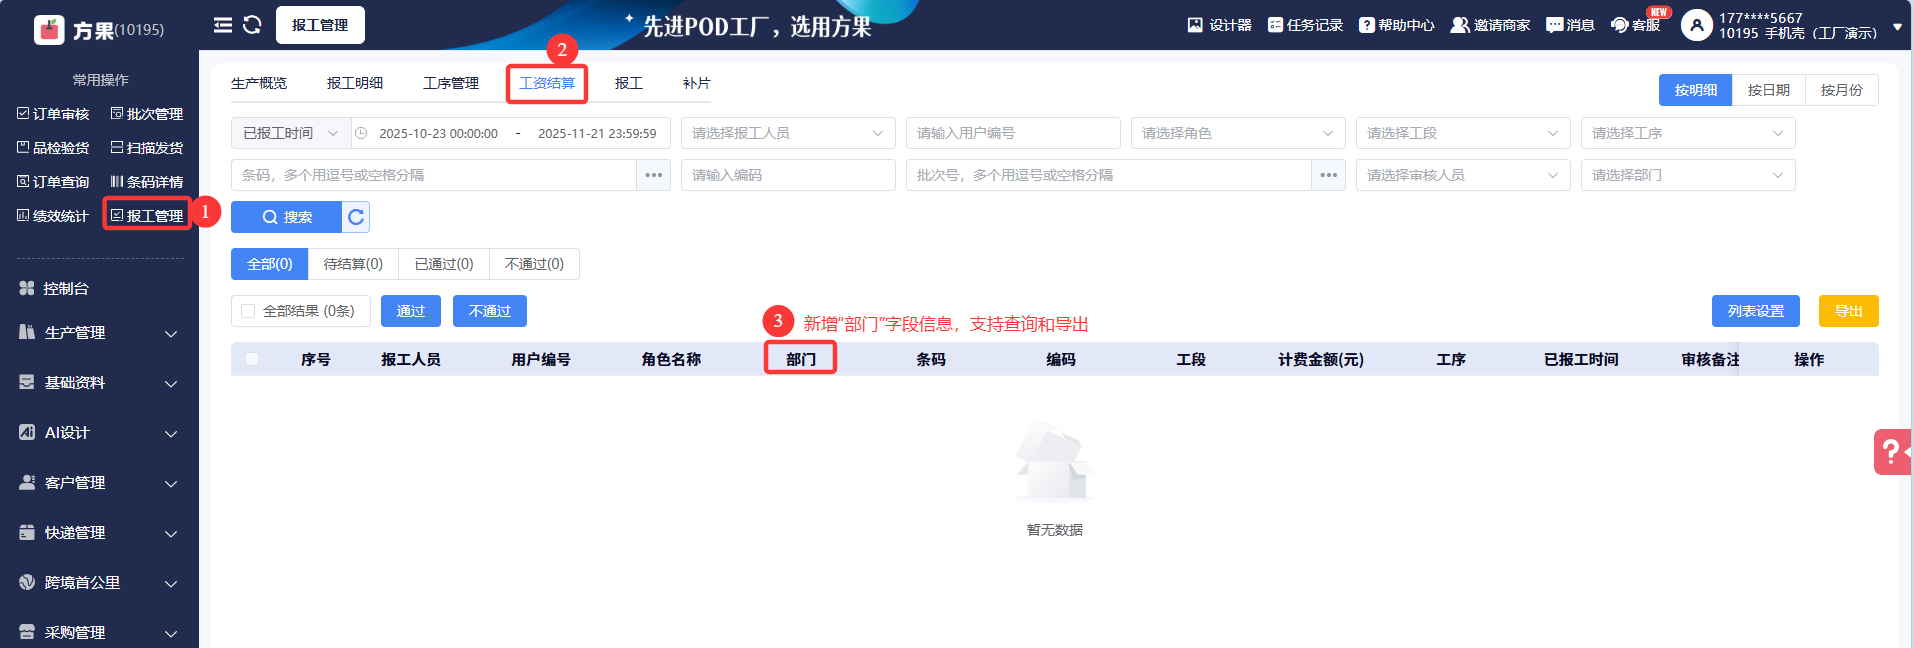Expand 生产管理 in the sidebar

click(x=99, y=333)
